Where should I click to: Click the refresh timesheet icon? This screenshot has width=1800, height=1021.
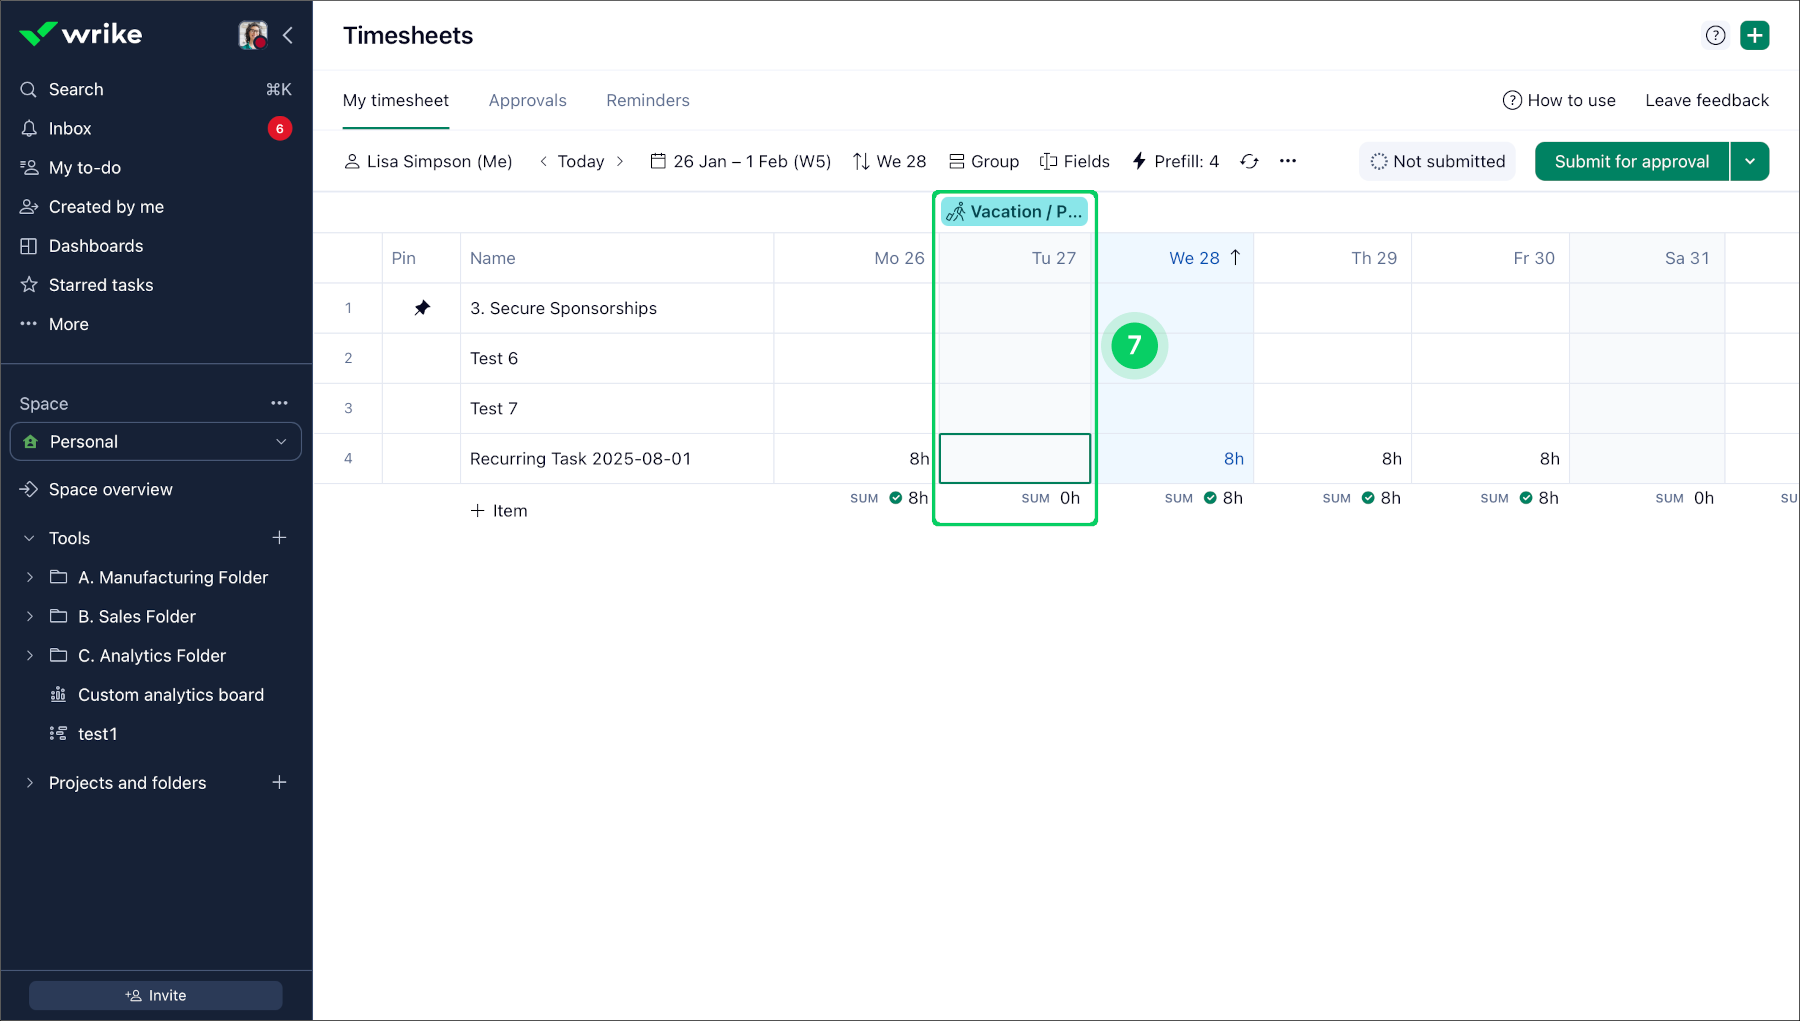1249,161
